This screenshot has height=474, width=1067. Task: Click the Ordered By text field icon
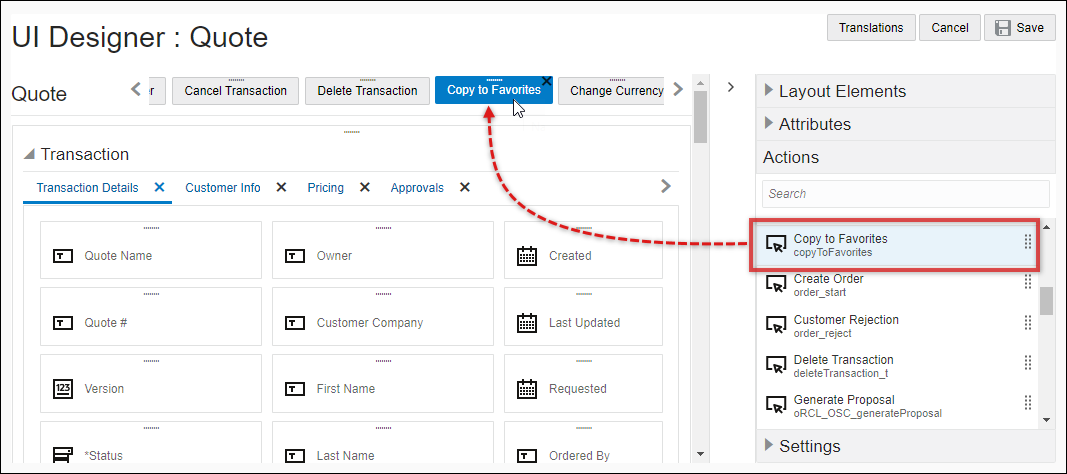(x=527, y=456)
